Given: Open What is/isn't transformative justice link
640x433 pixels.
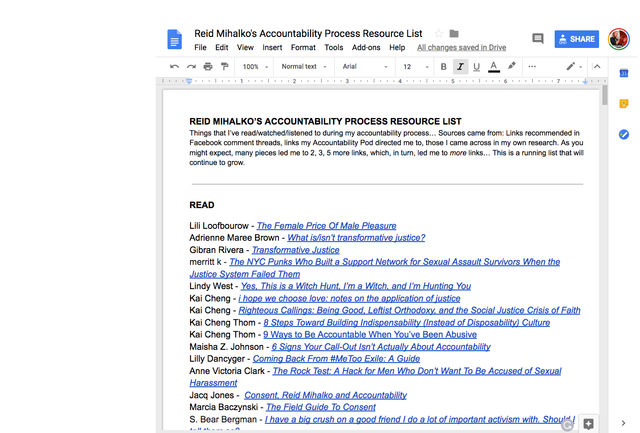Looking at the screenshot, I should (356, 238).
